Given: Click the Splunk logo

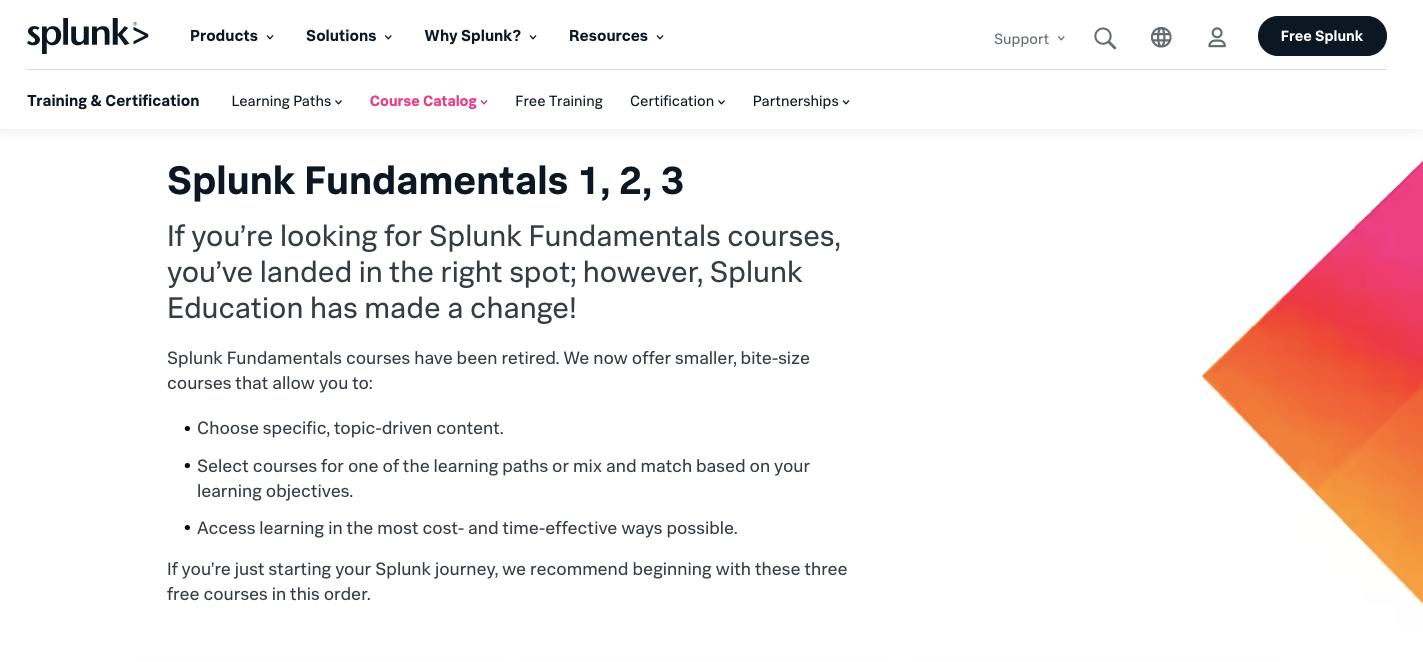Looking at the screenshot, I should click(88, 35).
